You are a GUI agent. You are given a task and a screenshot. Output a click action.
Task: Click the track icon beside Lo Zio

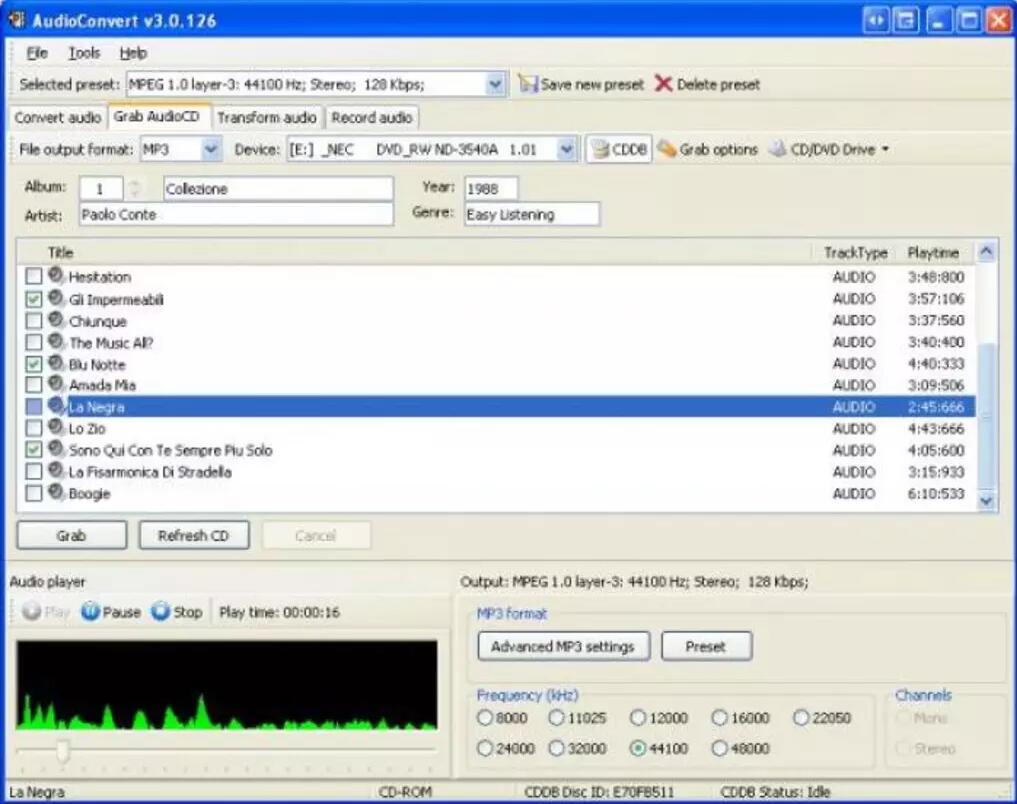point(56,427)
